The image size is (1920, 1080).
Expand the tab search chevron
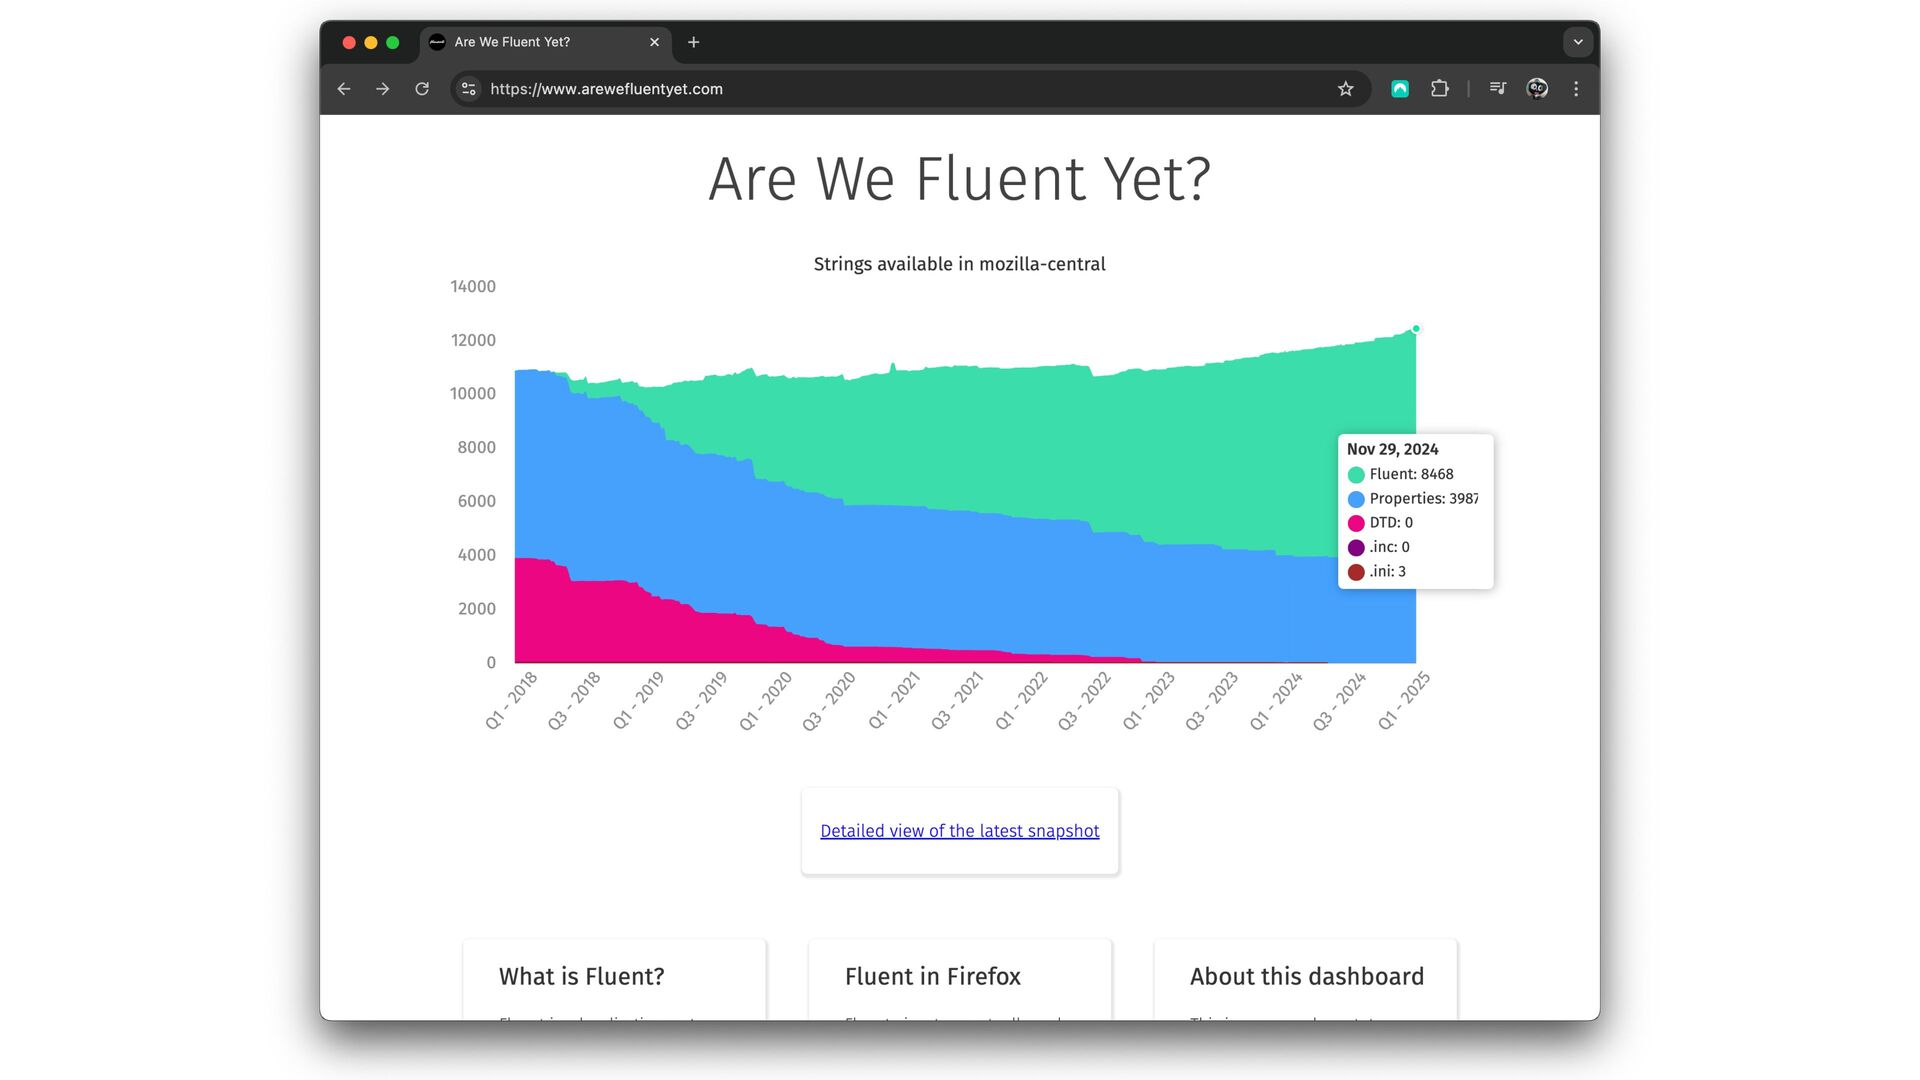click(x=1578, y=42)
